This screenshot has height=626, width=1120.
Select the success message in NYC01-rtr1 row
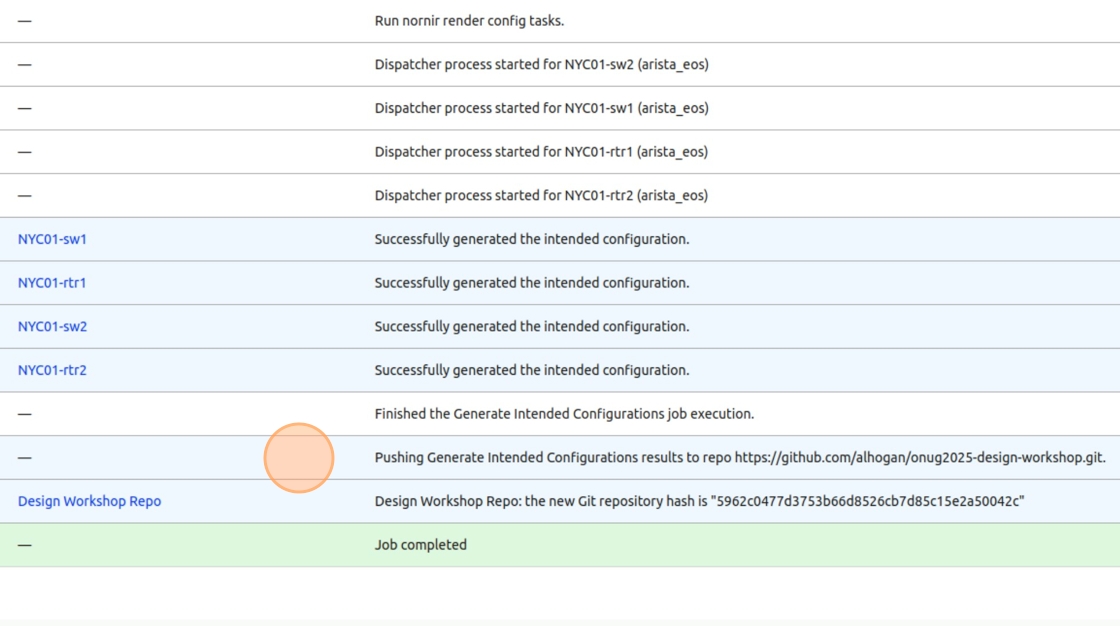click(x=531, y=283)
